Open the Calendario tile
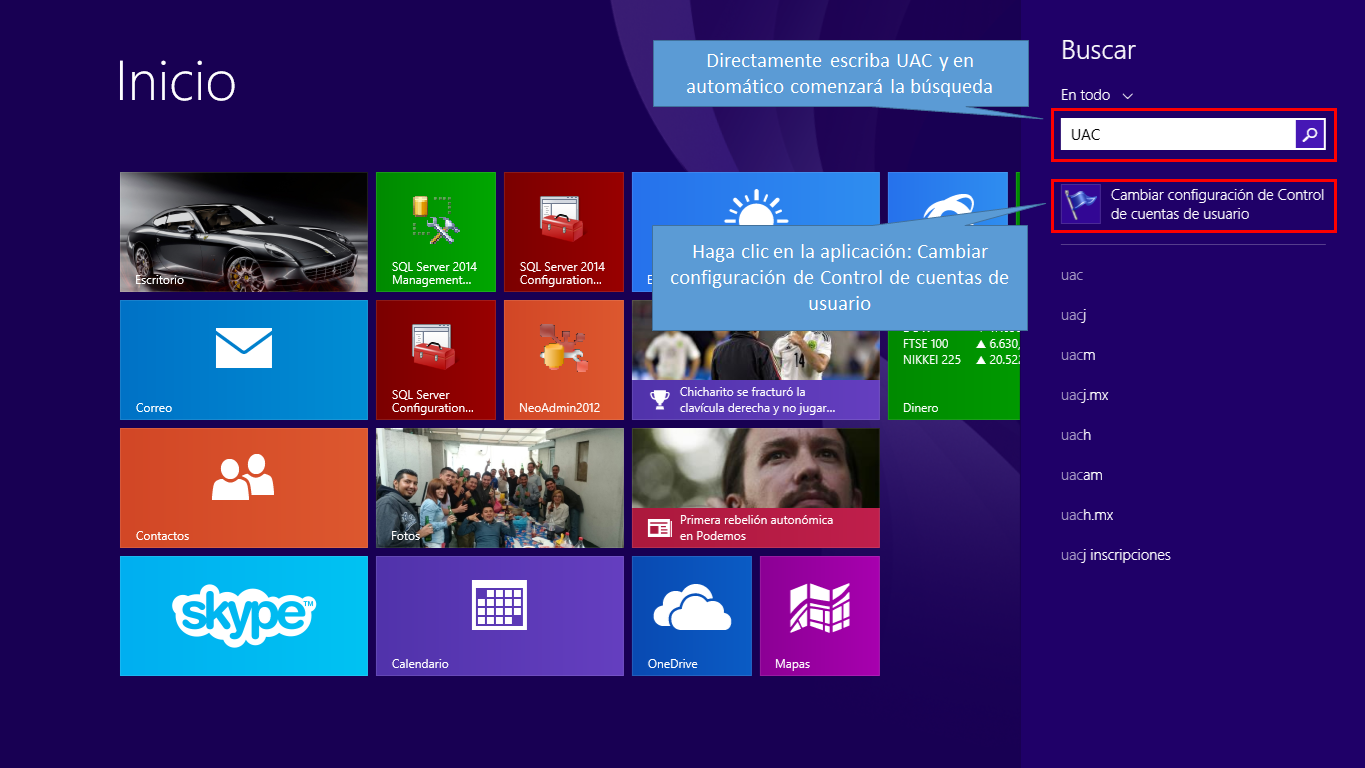 (500, 616)
